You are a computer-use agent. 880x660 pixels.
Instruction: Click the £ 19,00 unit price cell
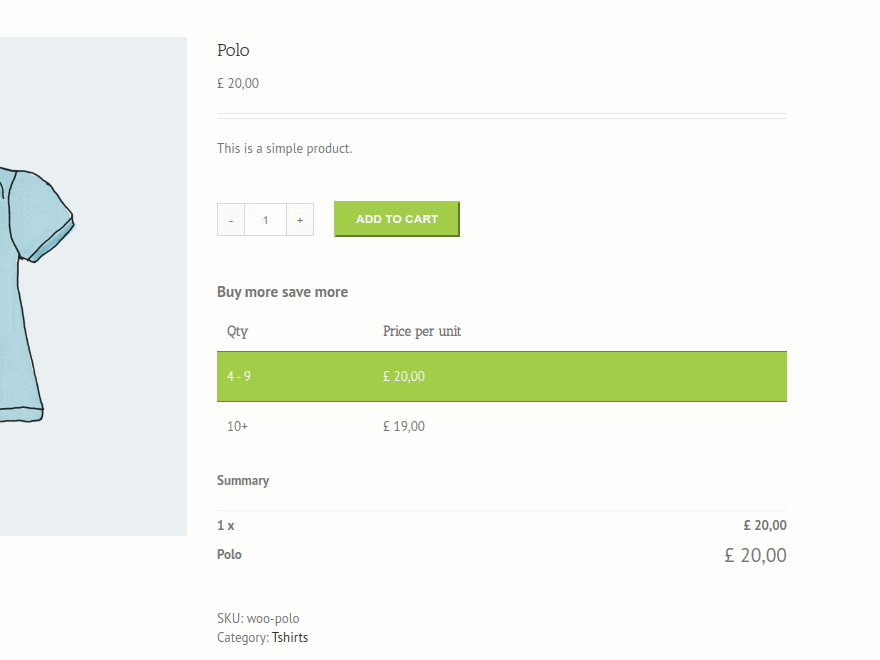(404, 426)
